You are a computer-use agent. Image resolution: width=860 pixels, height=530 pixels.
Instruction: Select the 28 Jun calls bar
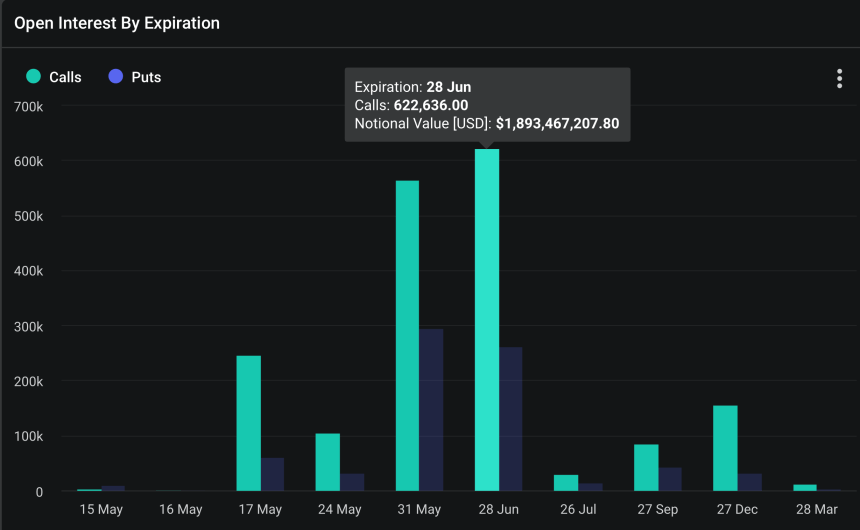point(487,320)
